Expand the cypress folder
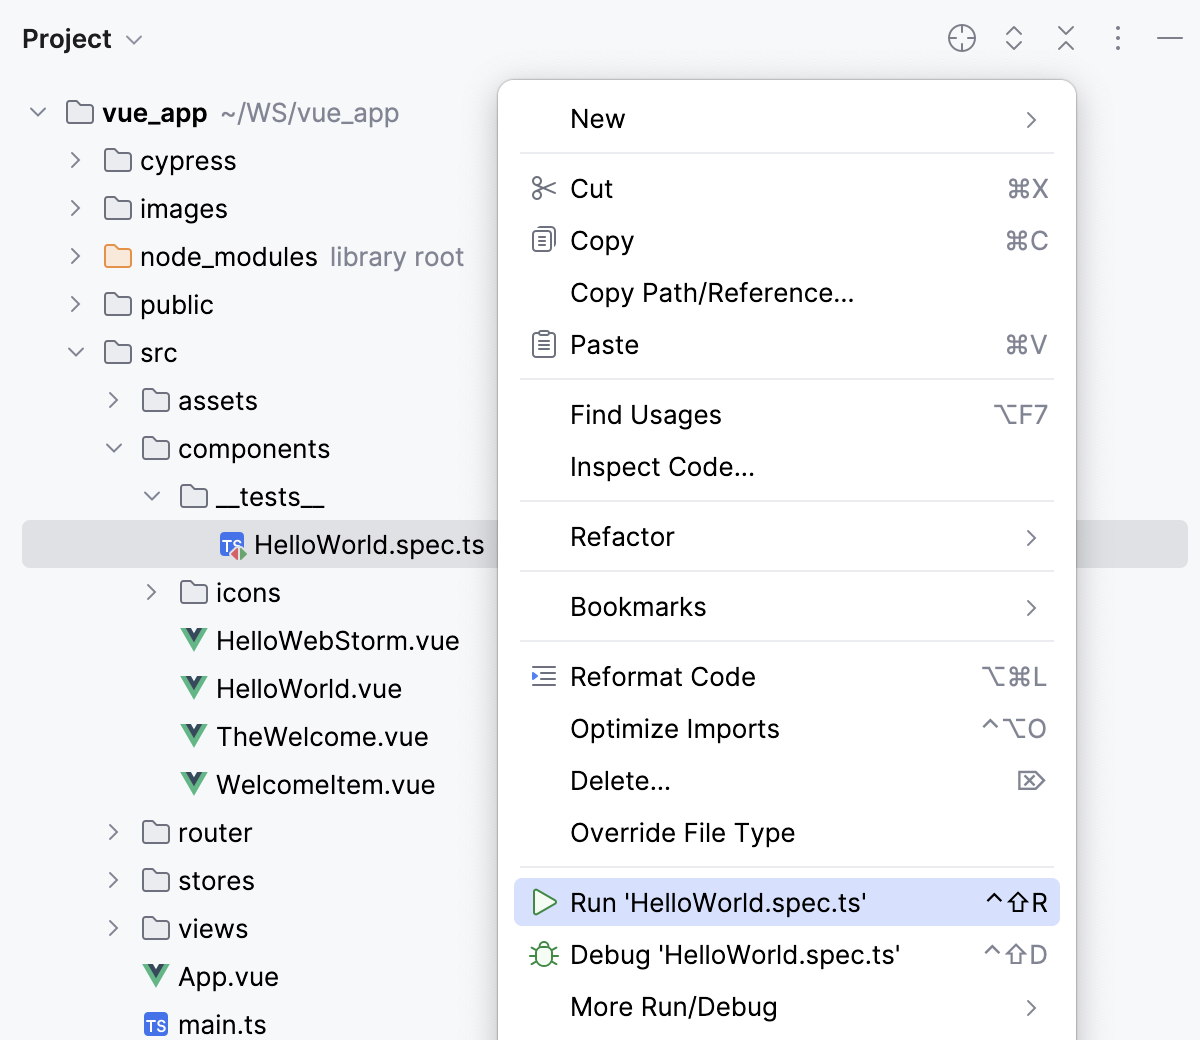 [75, 160]
